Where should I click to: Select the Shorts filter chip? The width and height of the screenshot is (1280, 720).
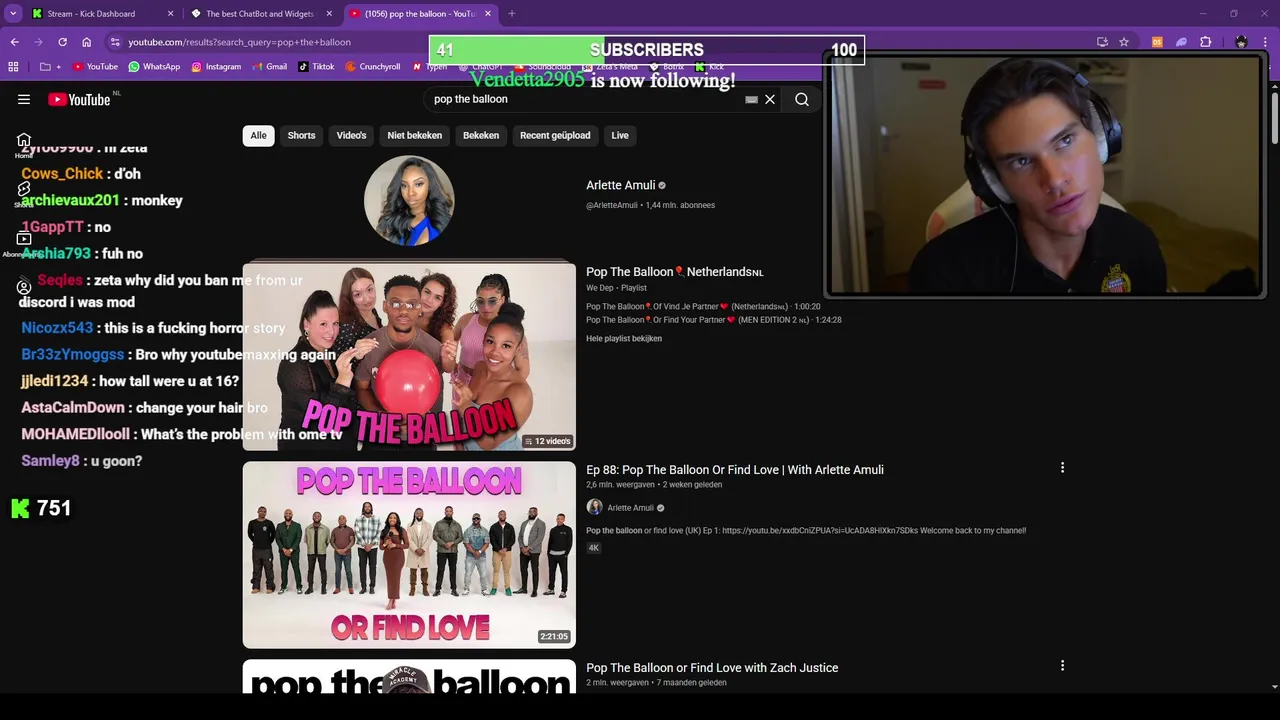301,135
